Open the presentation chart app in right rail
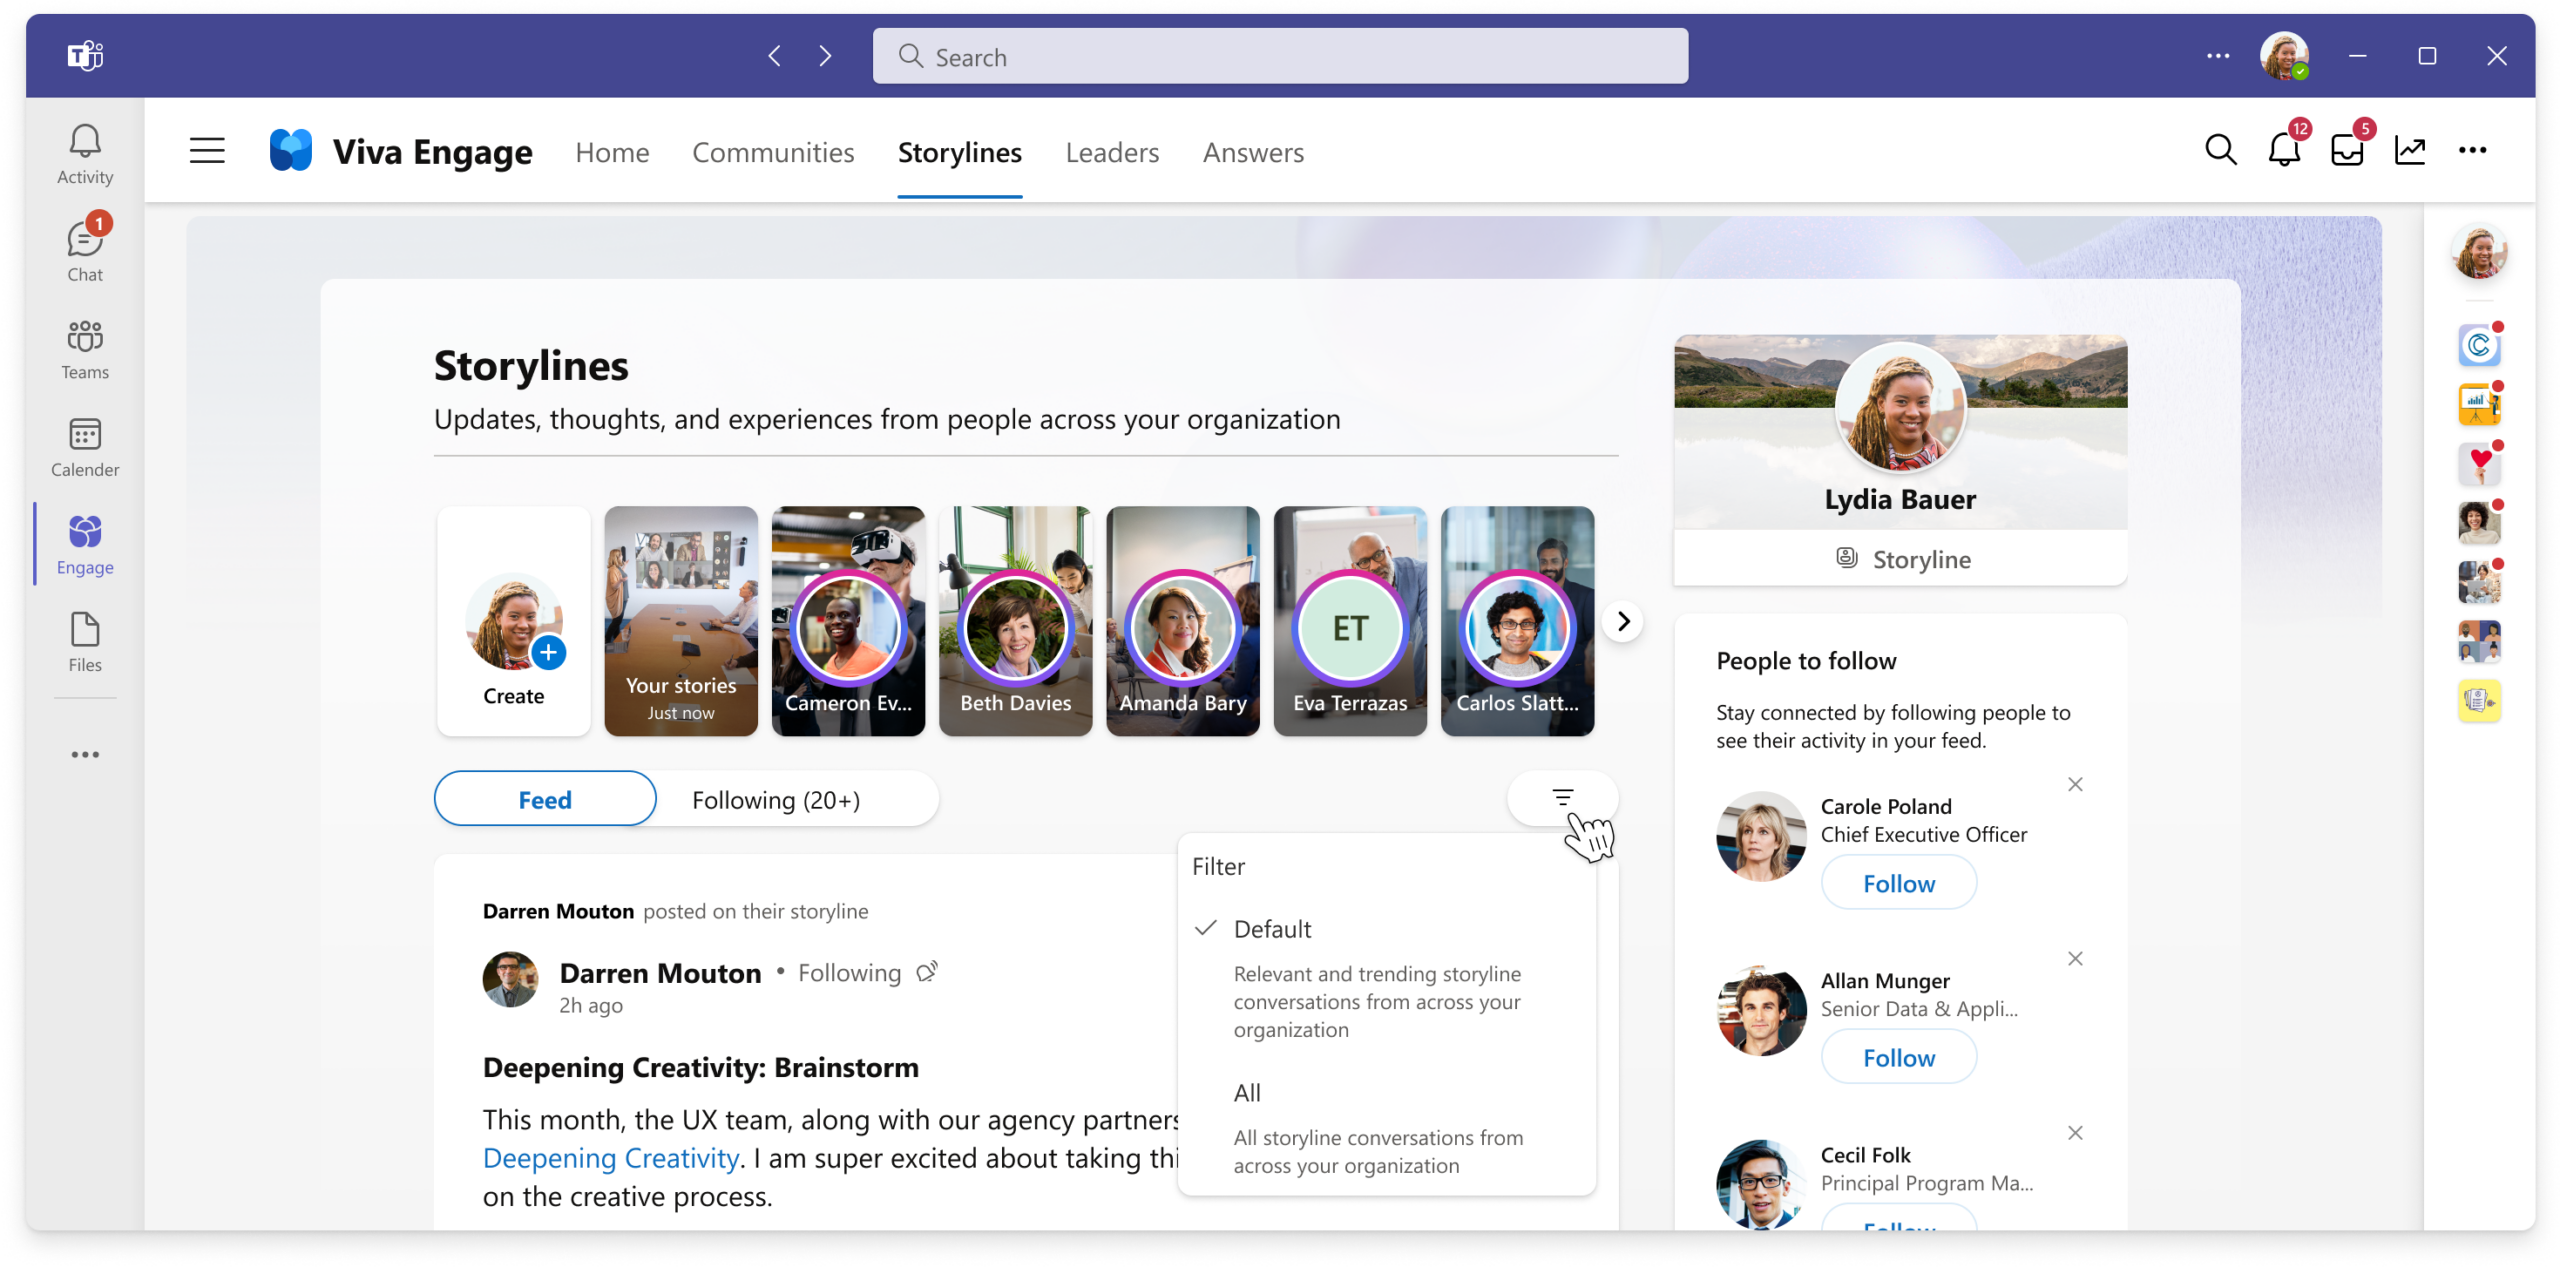 (2479, 404)
